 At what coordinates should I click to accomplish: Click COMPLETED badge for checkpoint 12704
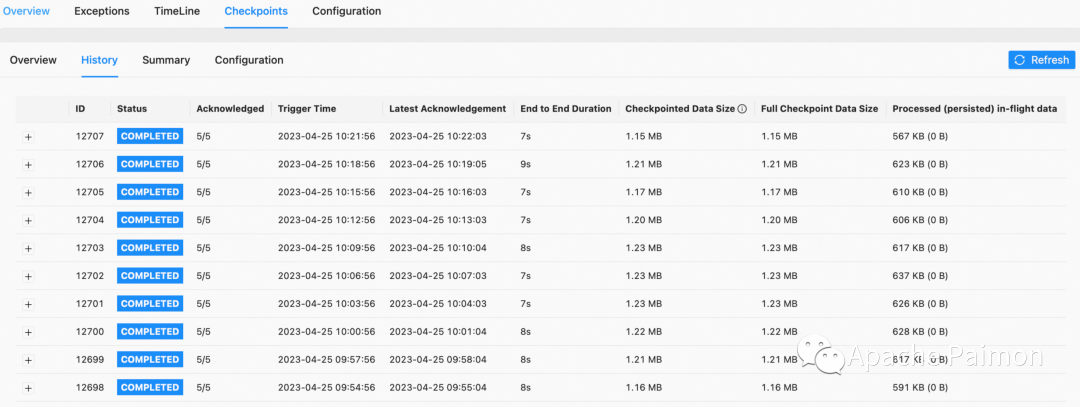150,220
